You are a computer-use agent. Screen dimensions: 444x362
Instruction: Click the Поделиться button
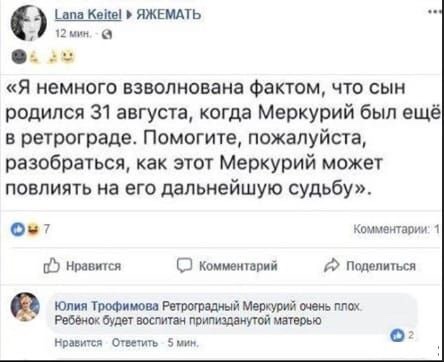pyautogui.click(x=370, y=266)
